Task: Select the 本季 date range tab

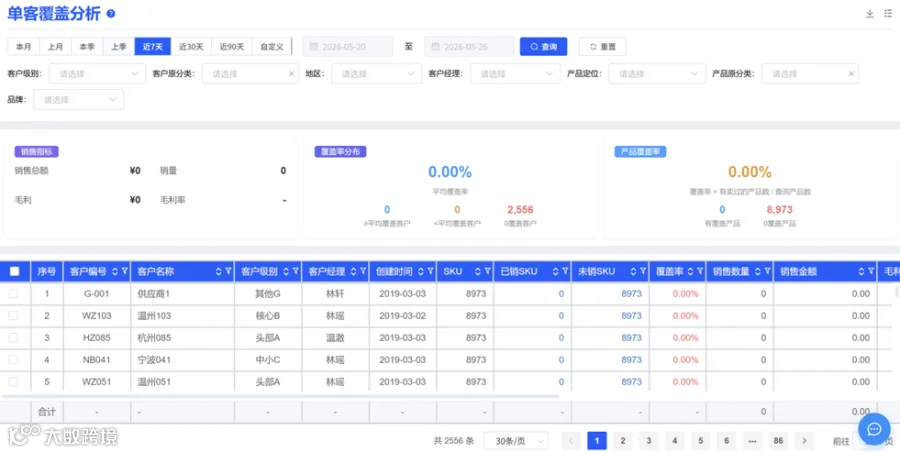Action: click(x=87, y=47)
